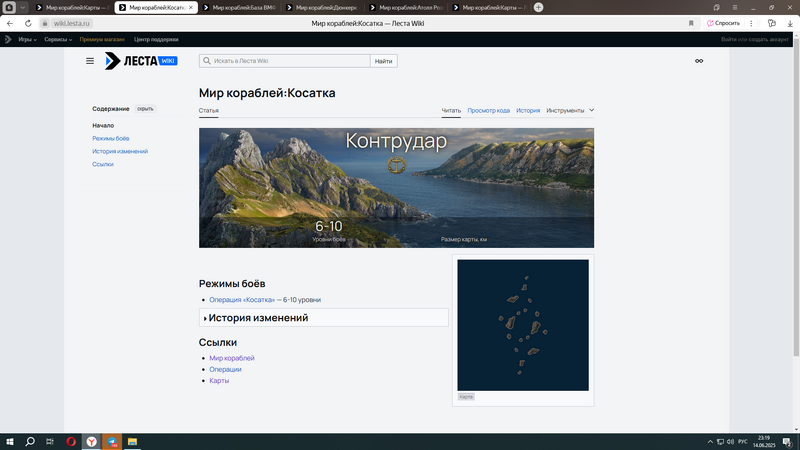Screen dimensions: 800x450
Task: Select the Статья tab
Action: [x=209, y=110]
